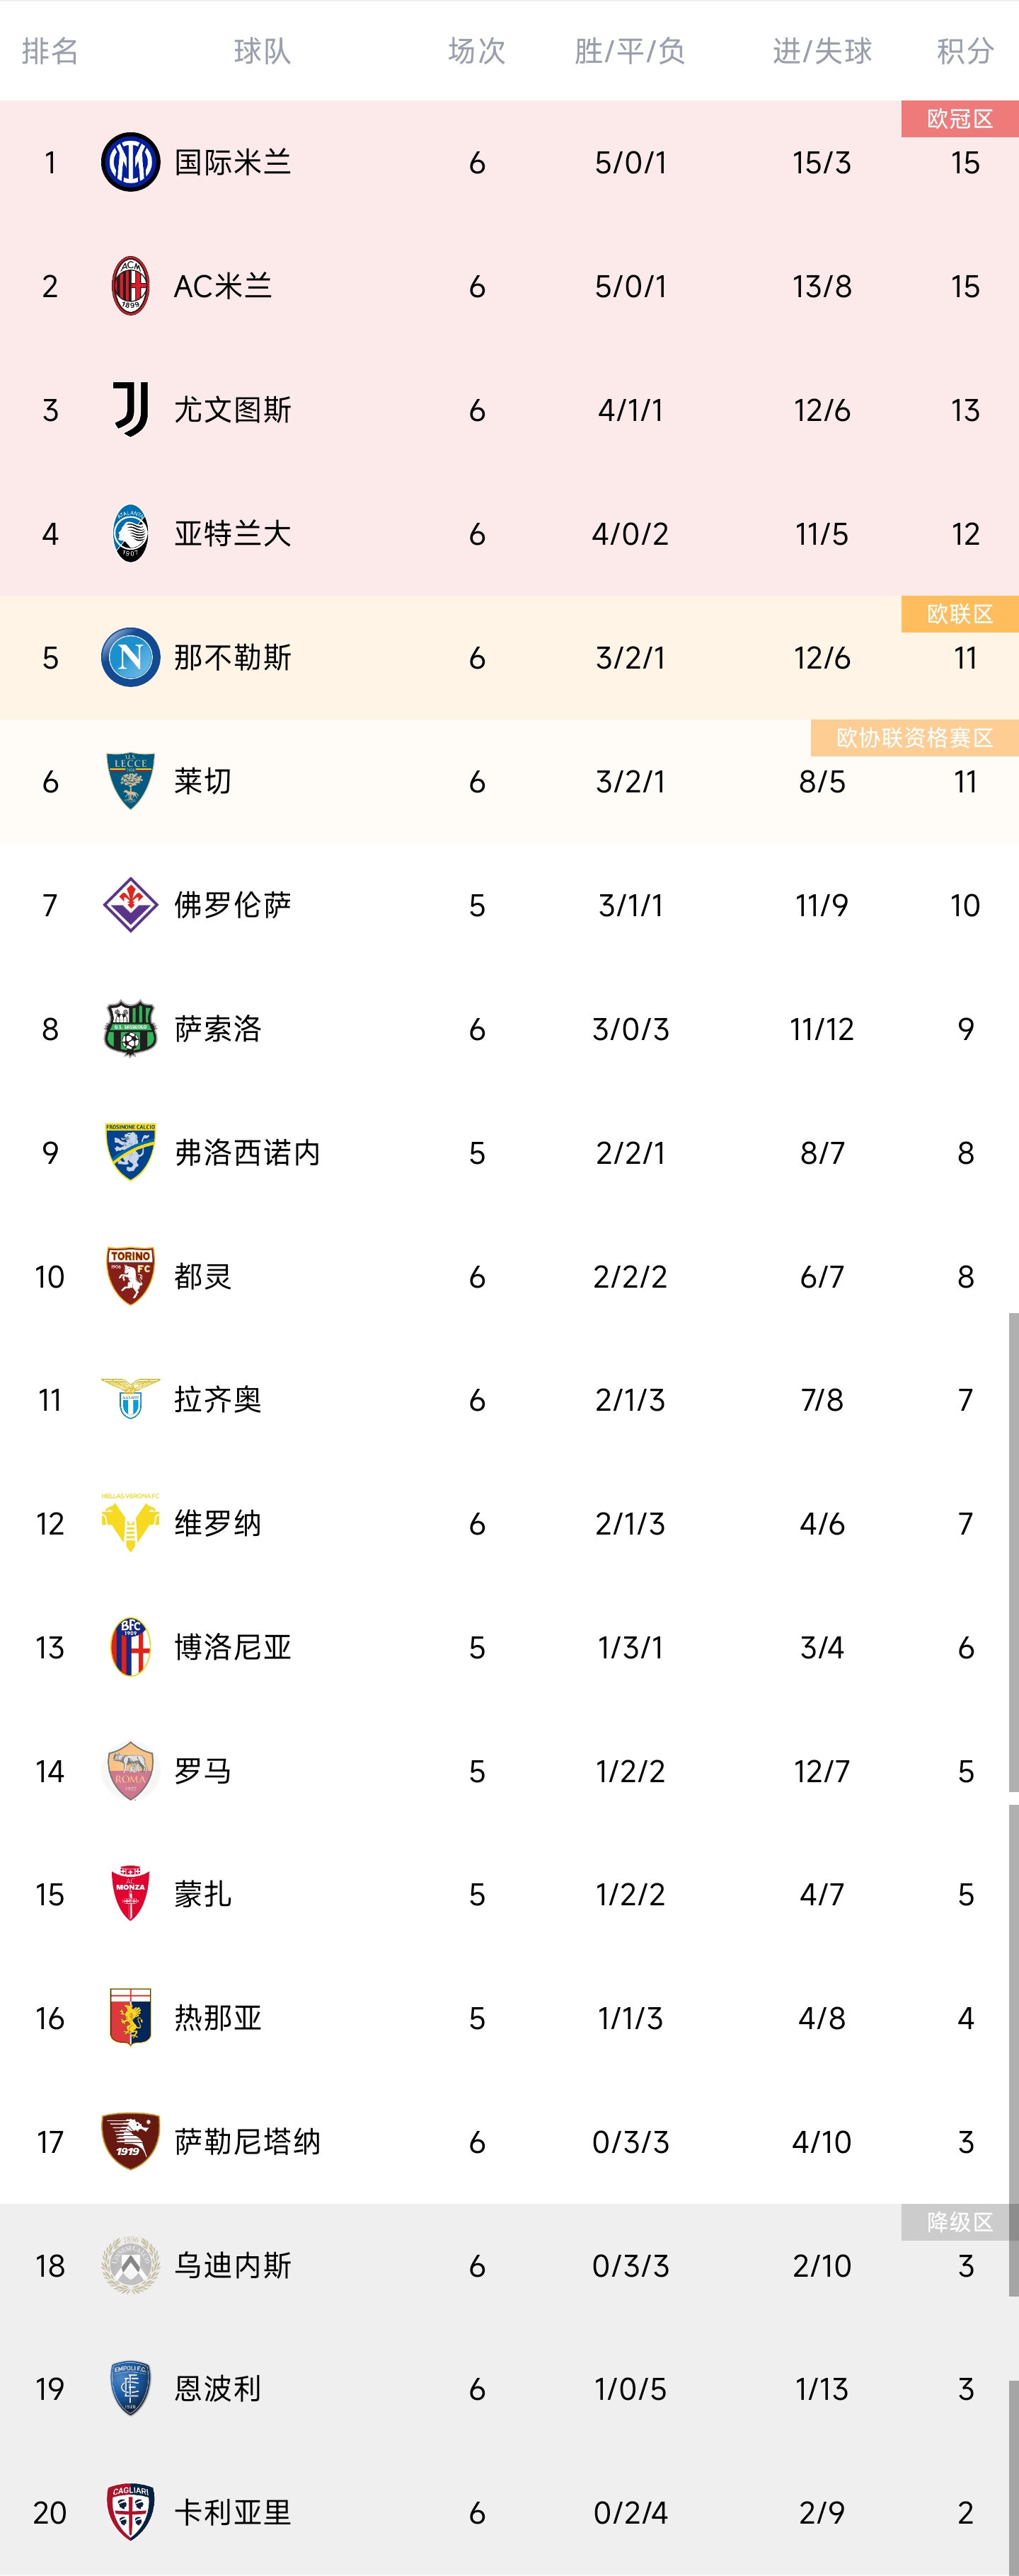The height and width of the screenshot is (2576, 1019).
Task: Click the Cagliari club crest
Action: pyautogui.click(x=130, y=2512)
